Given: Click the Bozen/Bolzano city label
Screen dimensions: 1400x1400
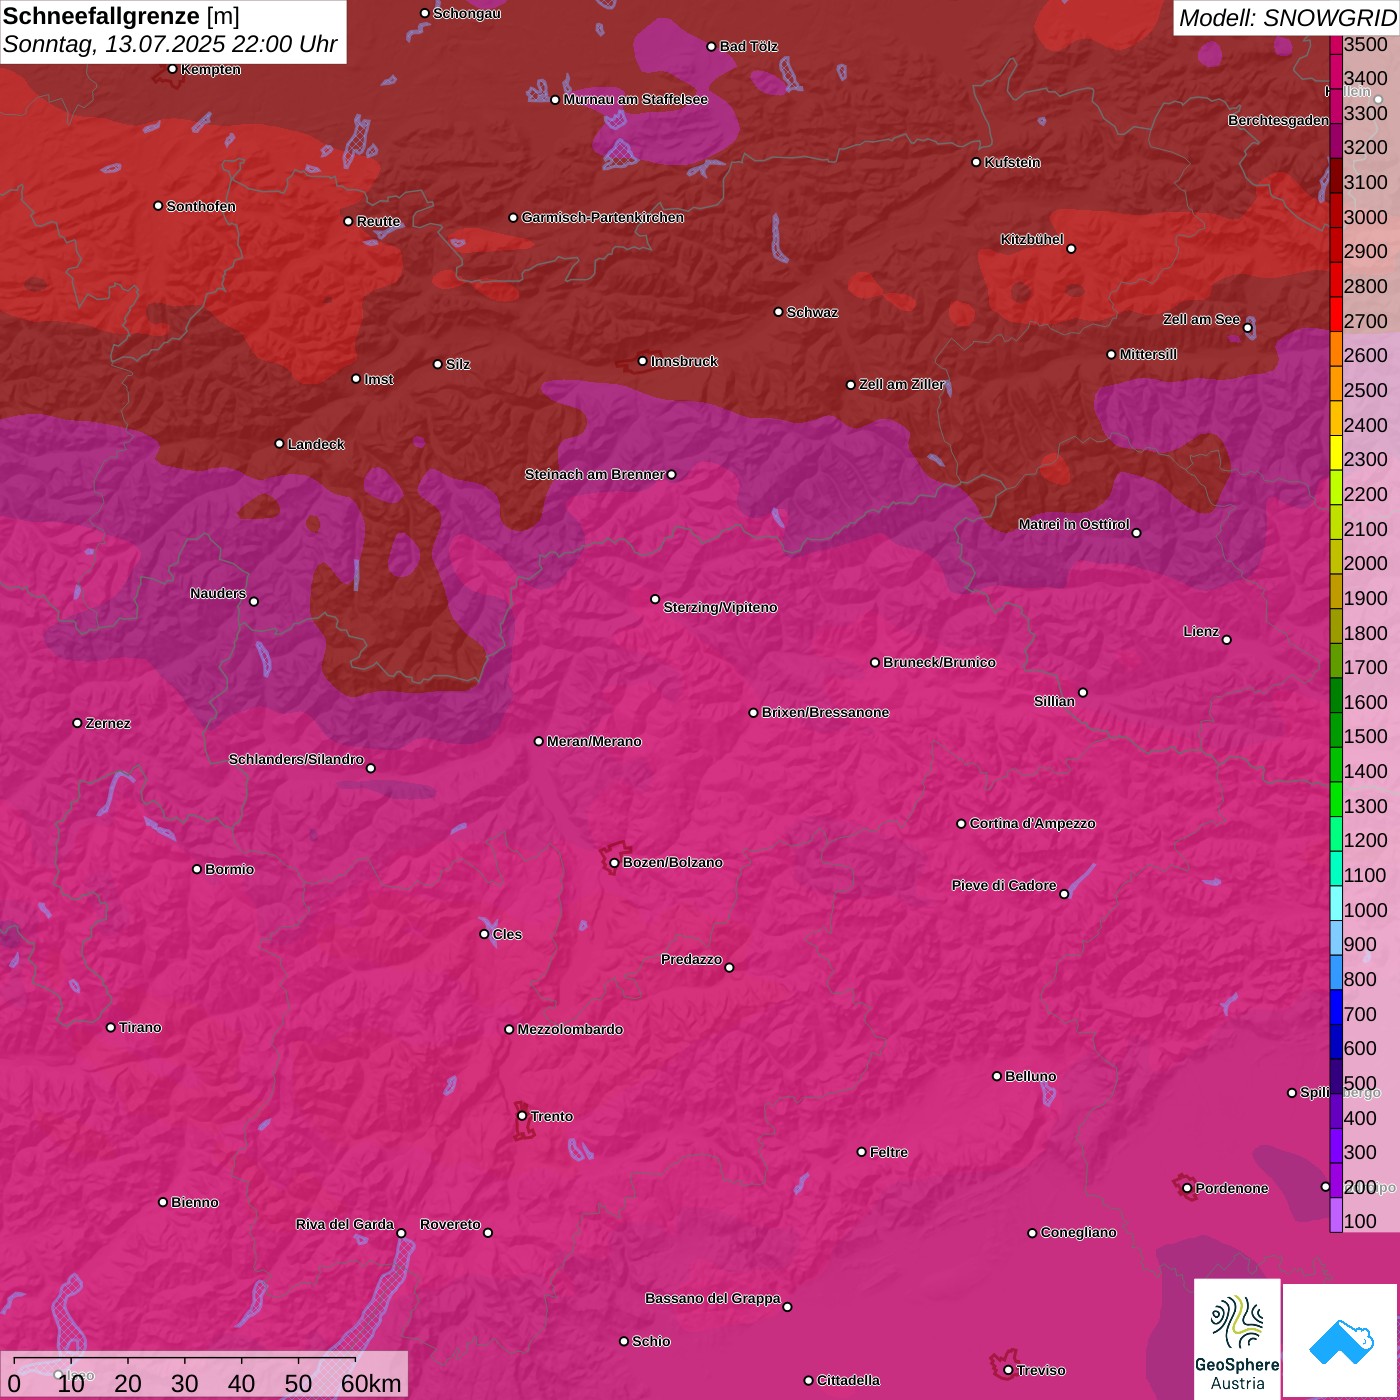Looking at the screenshot, I should coord(672,862).
